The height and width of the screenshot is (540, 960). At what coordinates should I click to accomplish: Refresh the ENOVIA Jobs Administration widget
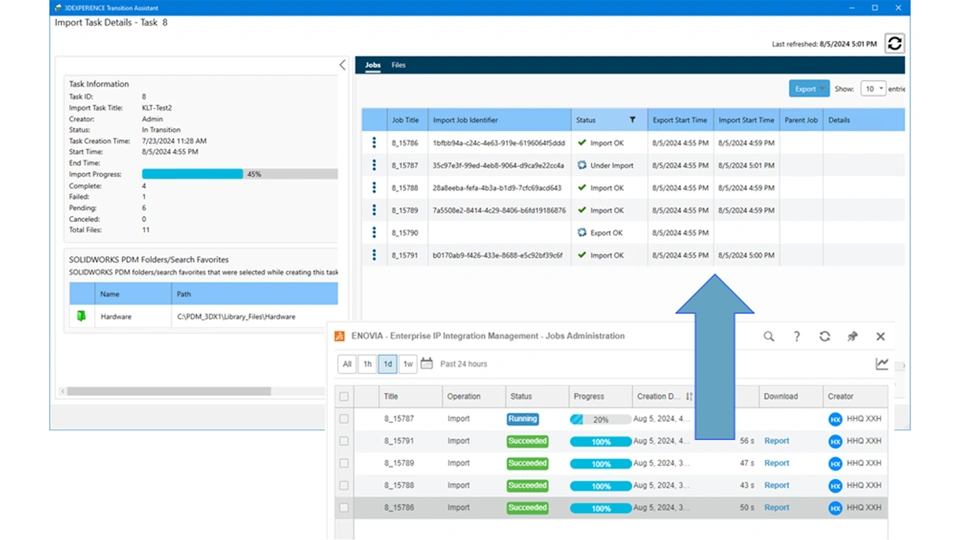[x=825, y=336]
